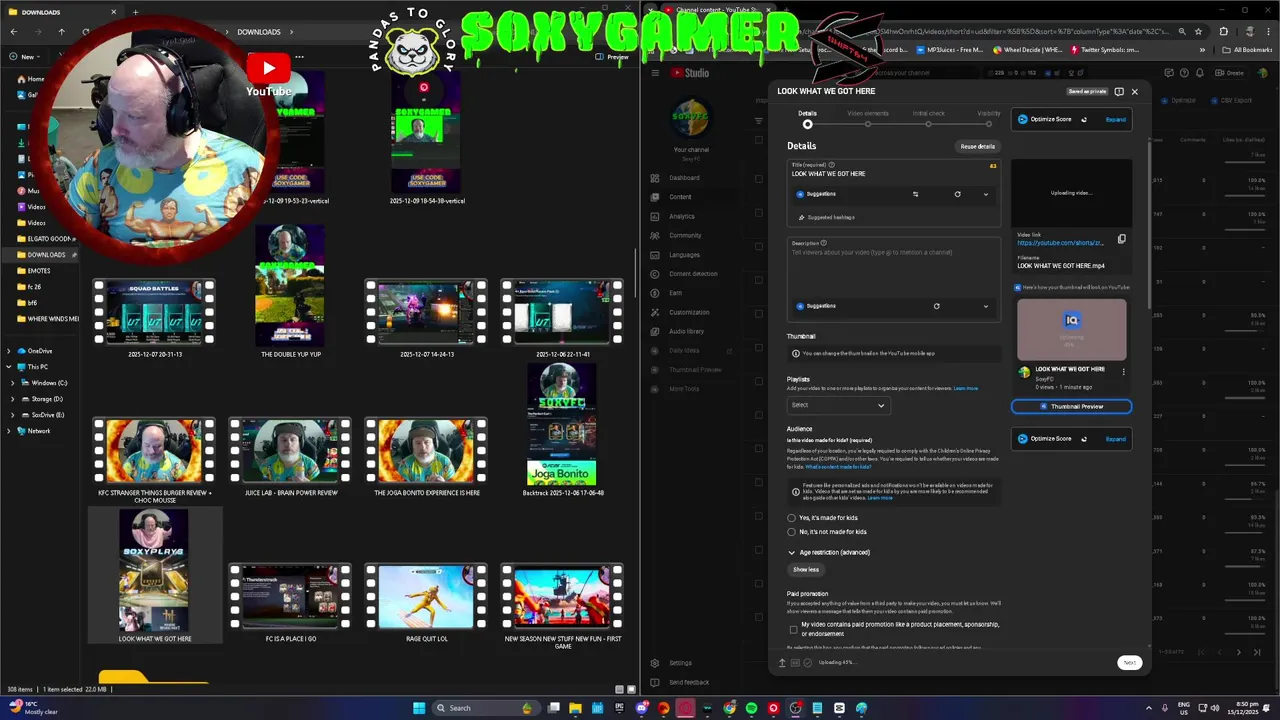Open the Playlists Select dropdown
Screen dimensions: 1280x720
pos(838,405)
